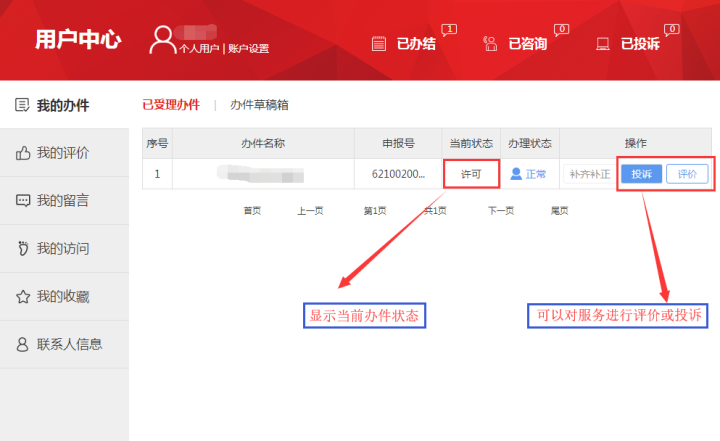Click the footprint icon beside 我的访问

(x=22, y=249)
